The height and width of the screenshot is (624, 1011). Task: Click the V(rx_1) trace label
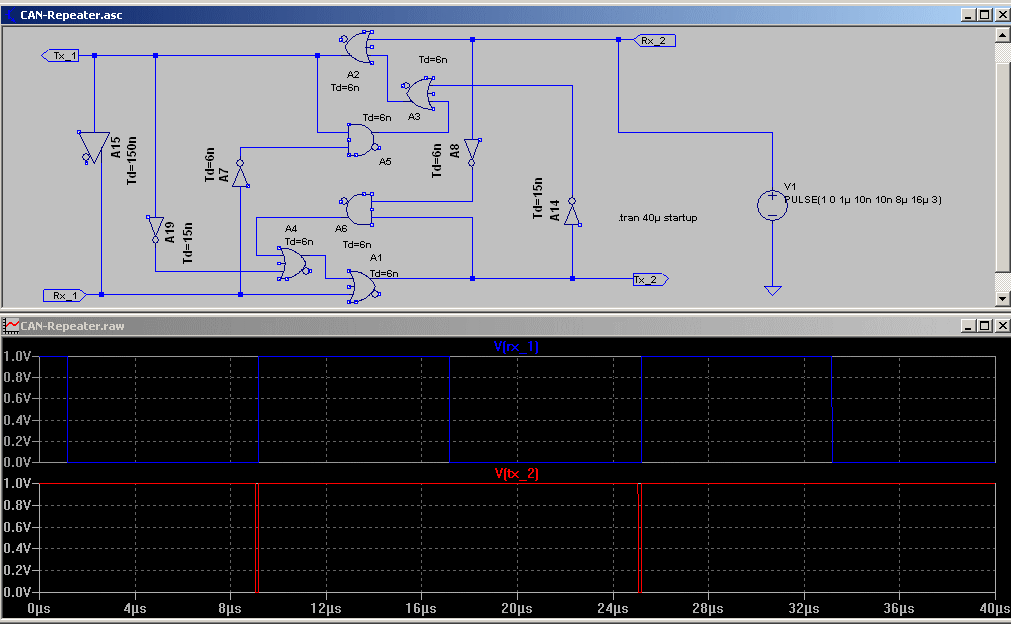[x=516, y=346]
